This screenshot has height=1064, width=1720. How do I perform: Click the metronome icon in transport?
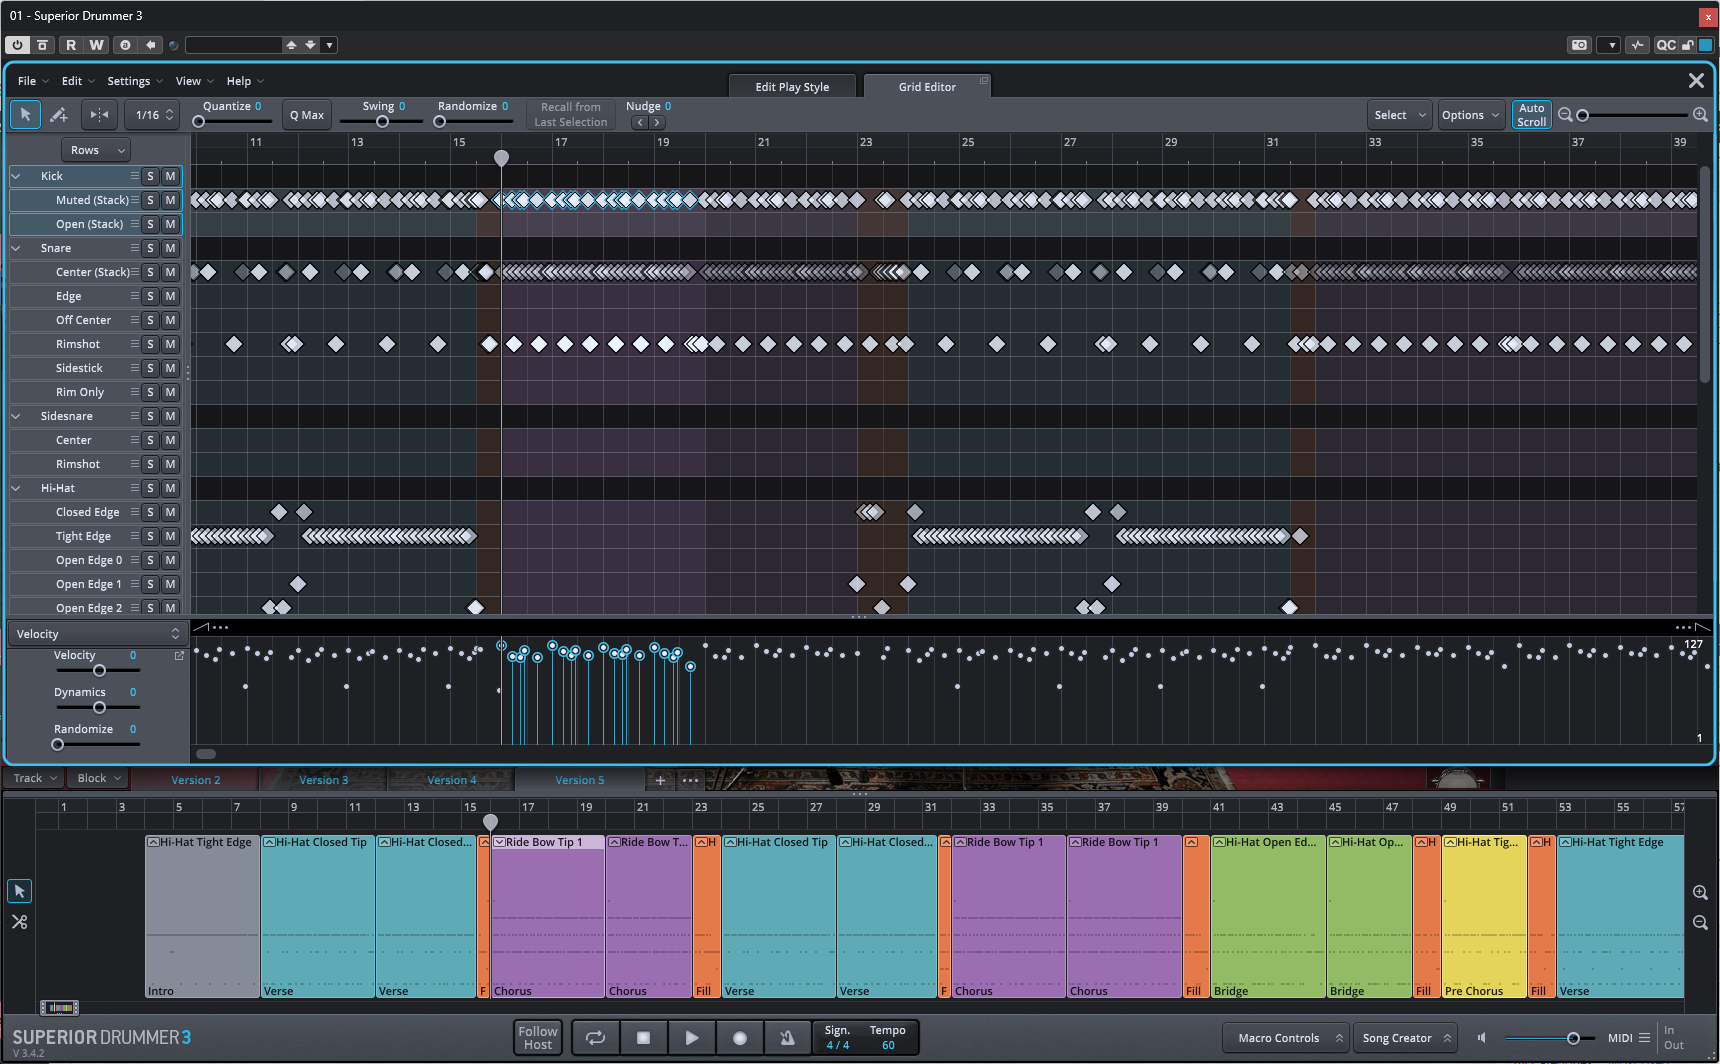788,1038
